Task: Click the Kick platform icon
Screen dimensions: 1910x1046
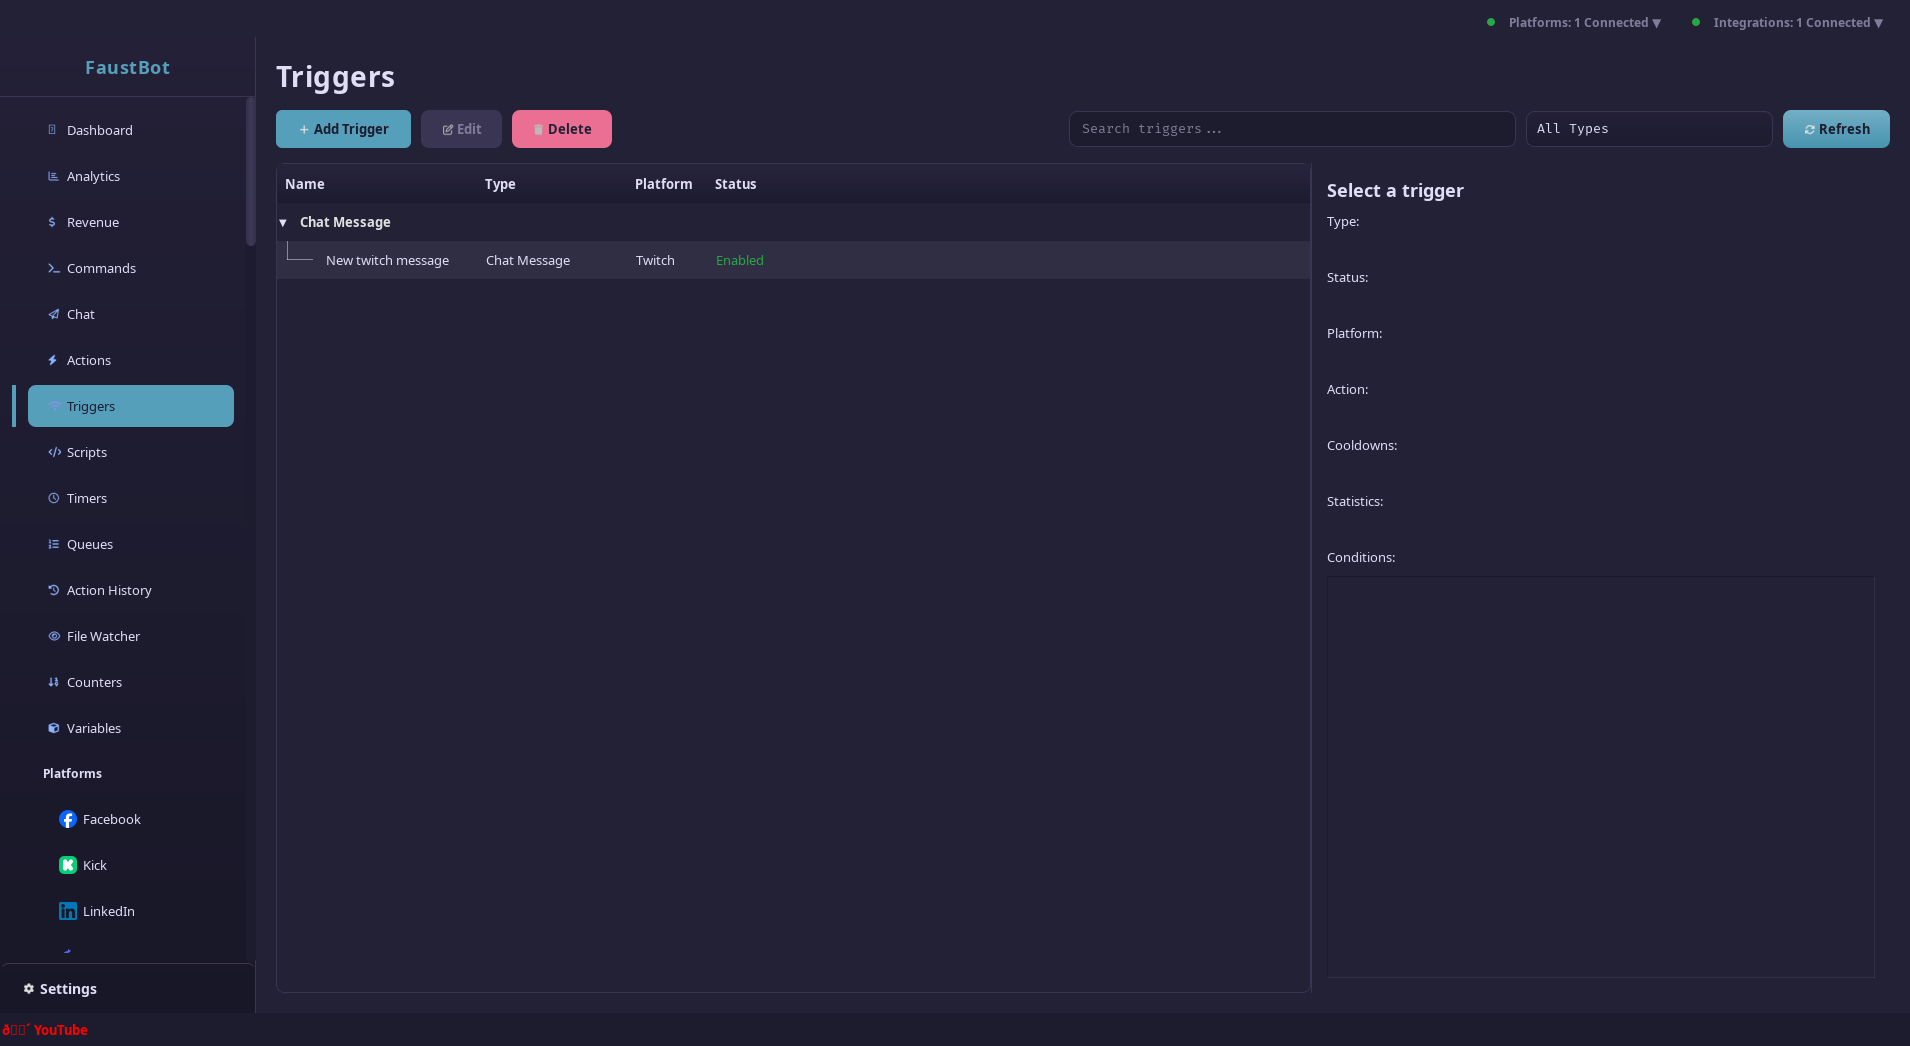Action: 67,864
